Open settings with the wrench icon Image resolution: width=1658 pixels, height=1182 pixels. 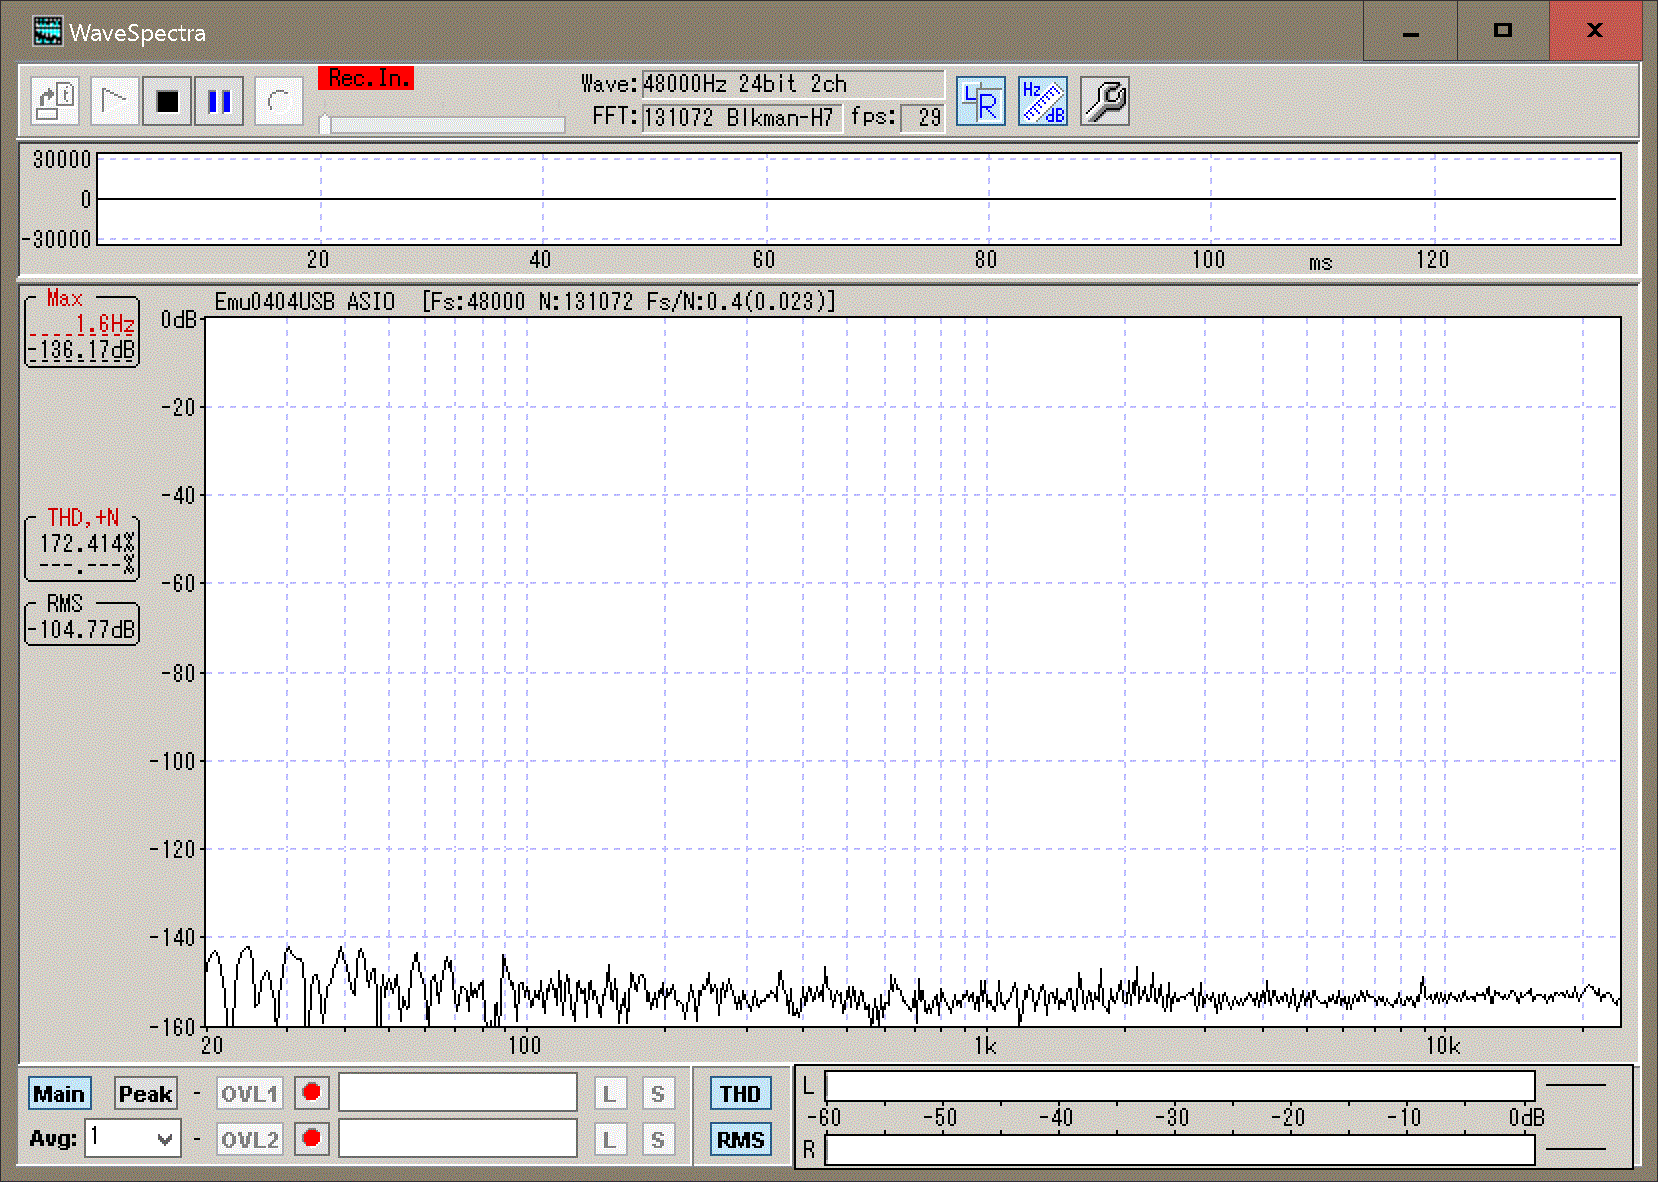pos(1105,101)
